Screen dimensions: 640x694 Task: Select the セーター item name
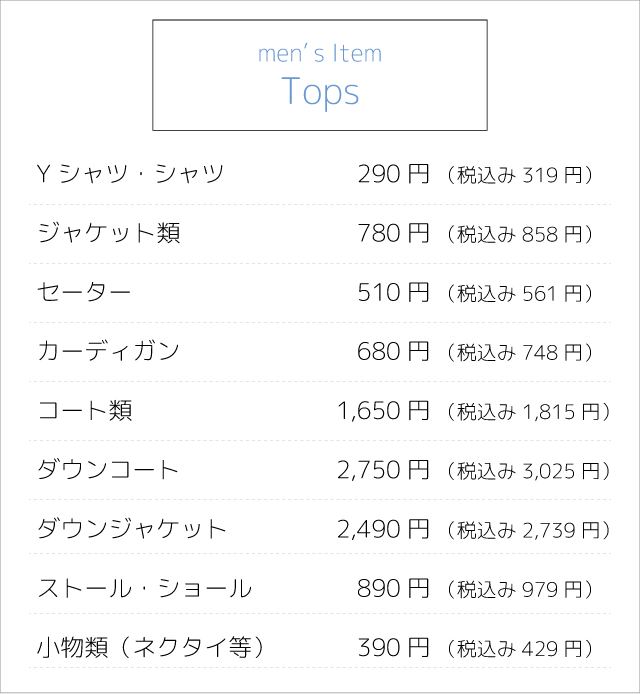(84, 293)
